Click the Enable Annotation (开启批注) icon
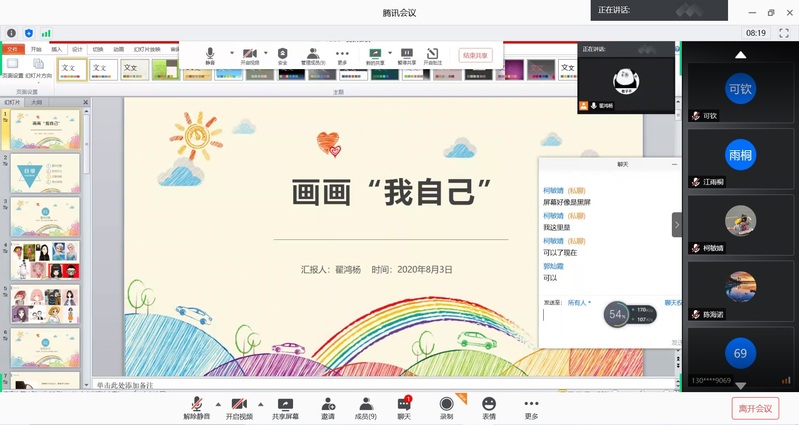Screen dimensions: 799x425 point(432,53)
